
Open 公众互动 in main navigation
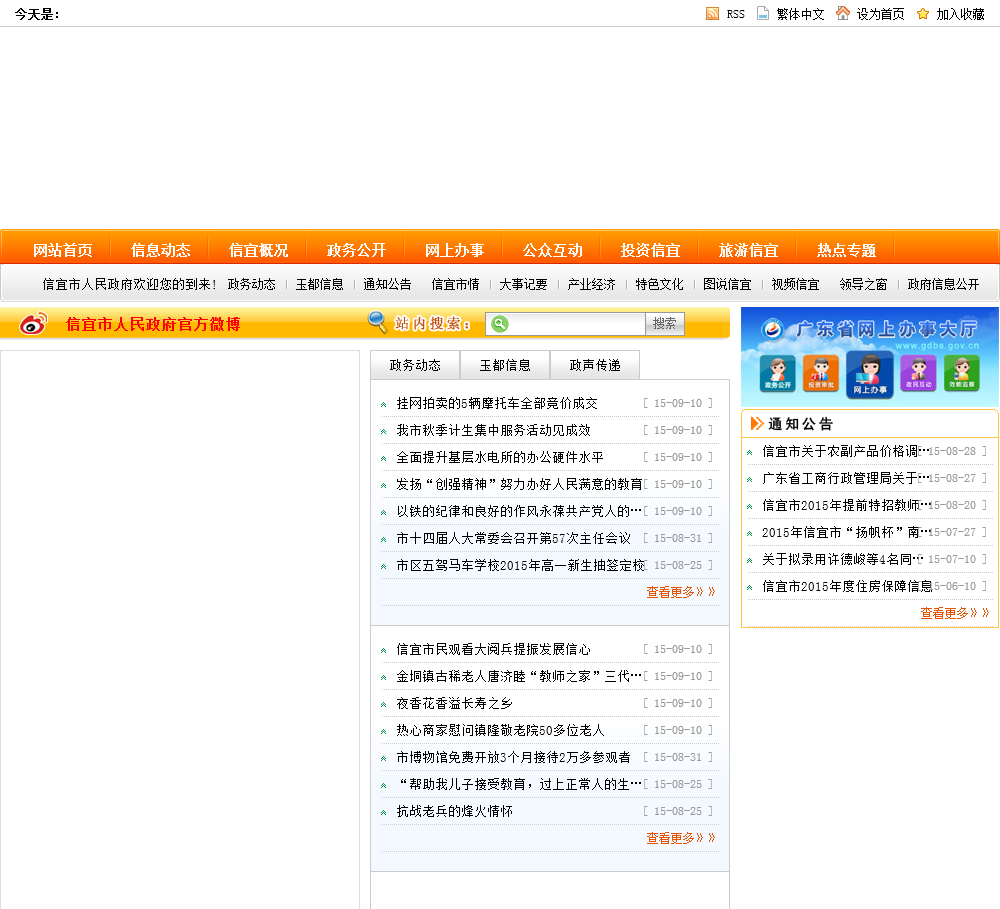point(552,250)
